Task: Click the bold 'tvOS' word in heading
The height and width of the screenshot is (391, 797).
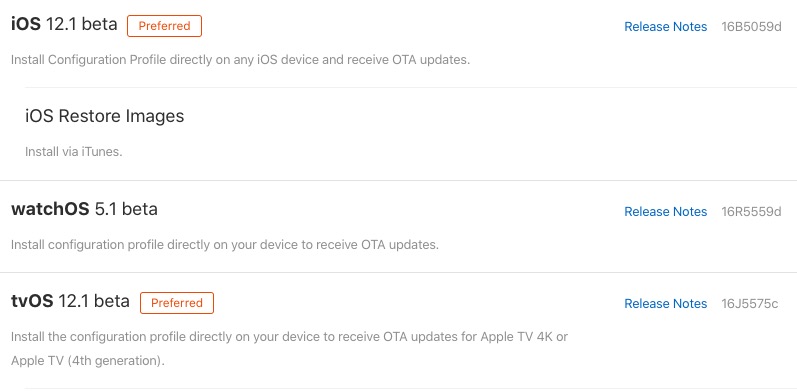Action: point(32,301)
